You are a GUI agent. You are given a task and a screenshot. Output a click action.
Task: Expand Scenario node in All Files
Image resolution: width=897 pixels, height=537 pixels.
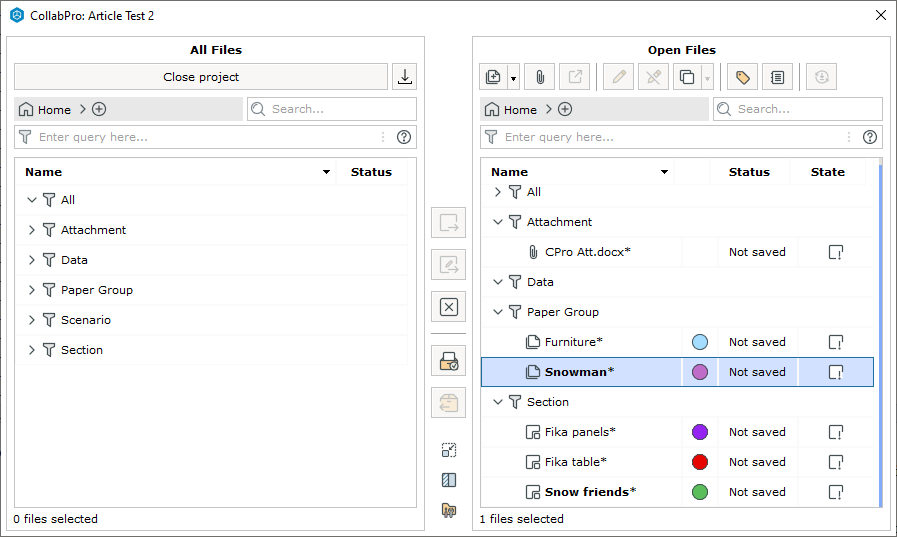coord(32,320)
